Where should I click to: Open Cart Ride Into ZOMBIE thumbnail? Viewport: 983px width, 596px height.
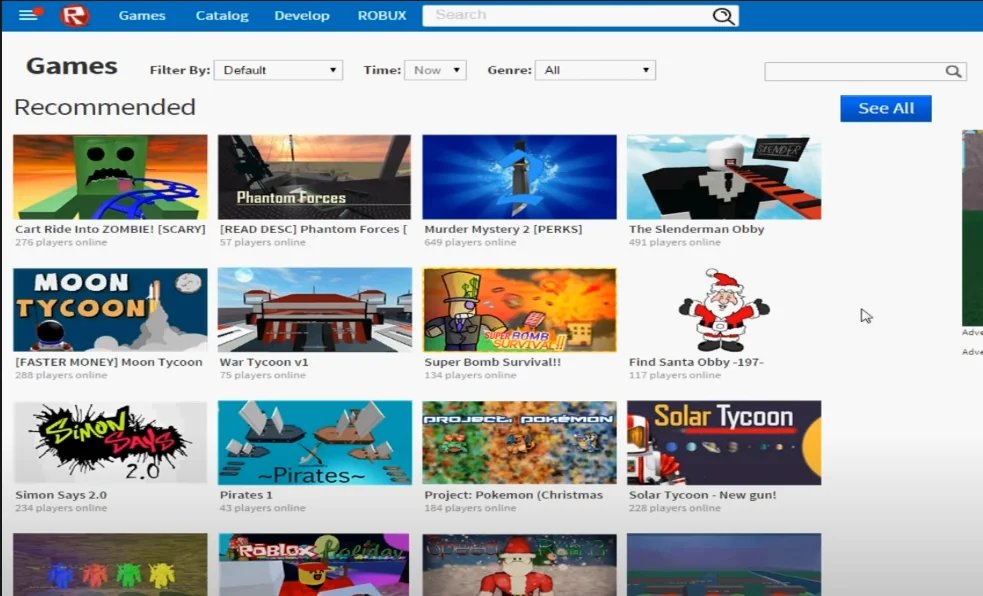point(110,177)
